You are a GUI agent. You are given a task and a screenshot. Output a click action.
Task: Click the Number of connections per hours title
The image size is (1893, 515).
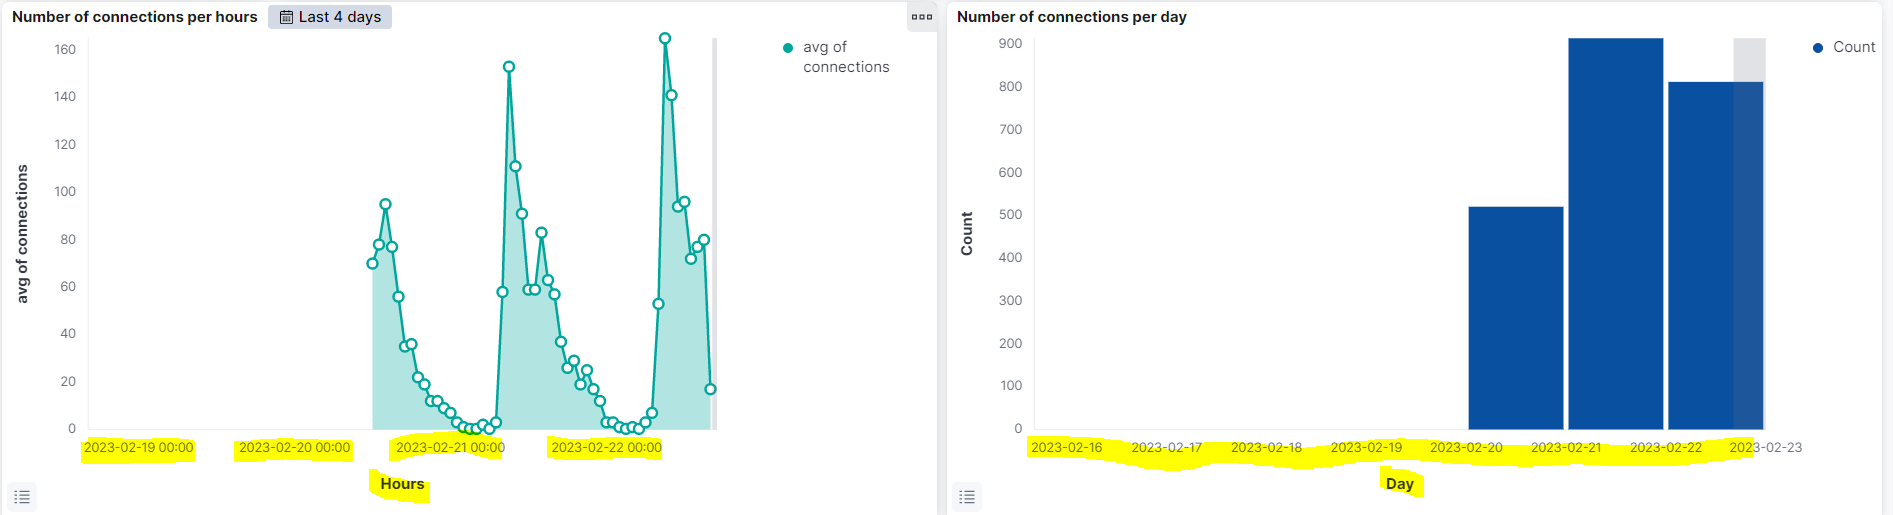pyautogui.click(x=135, y=17)
